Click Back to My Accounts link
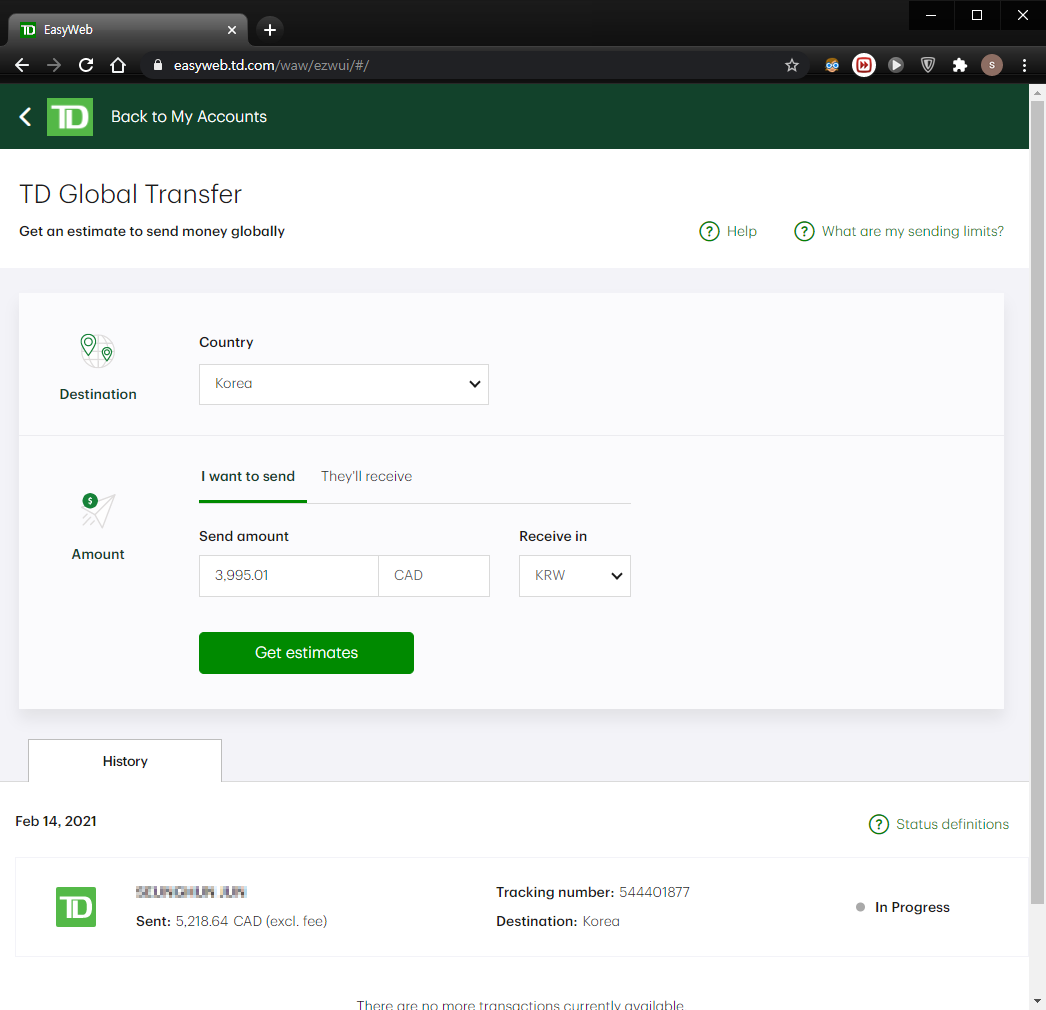The image size is (1046, 1010). tap(189, 117)
